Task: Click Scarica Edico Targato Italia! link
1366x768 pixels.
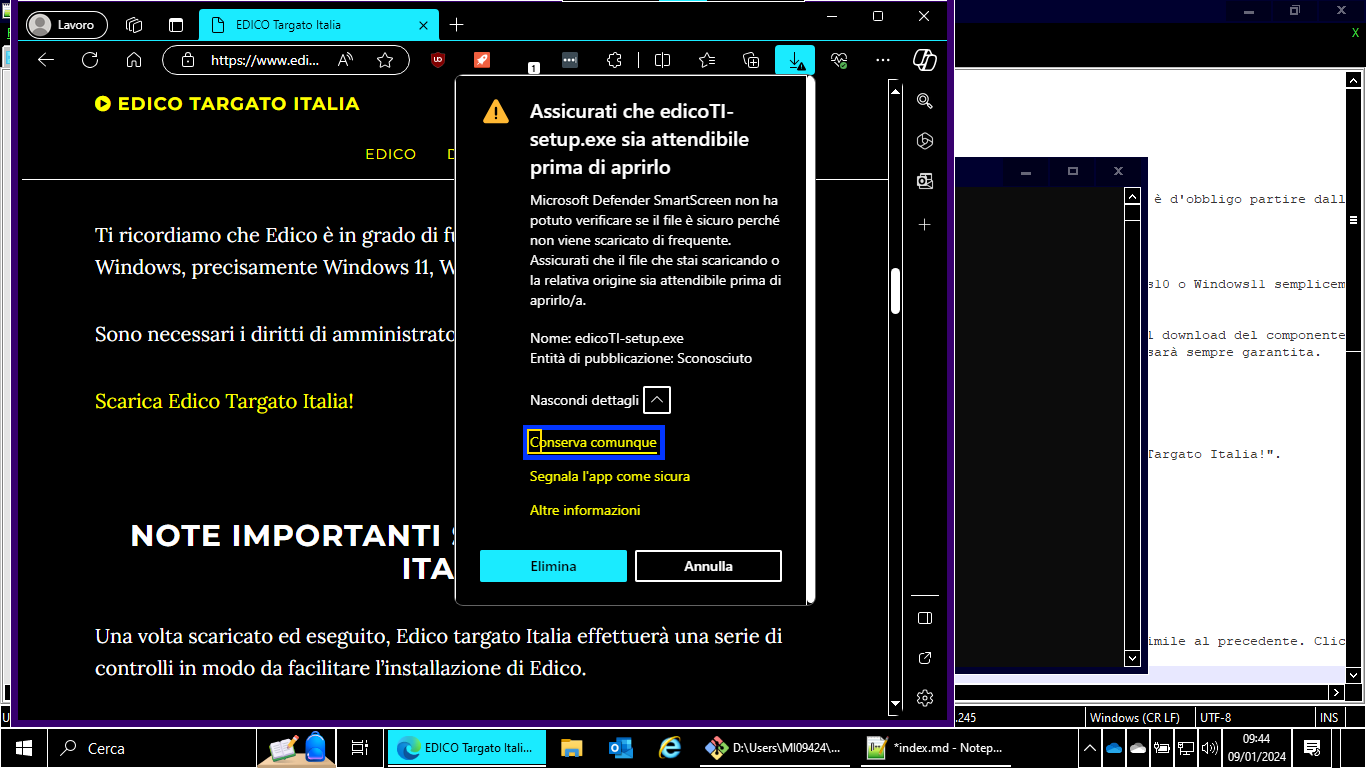Action: click(x=224, y=401)
